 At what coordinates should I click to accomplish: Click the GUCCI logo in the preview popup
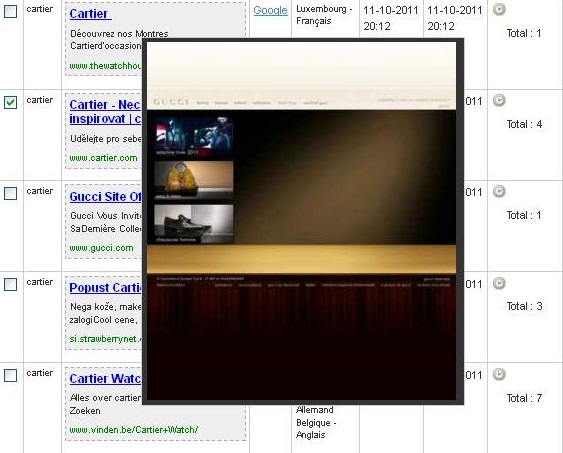point(171,102)
